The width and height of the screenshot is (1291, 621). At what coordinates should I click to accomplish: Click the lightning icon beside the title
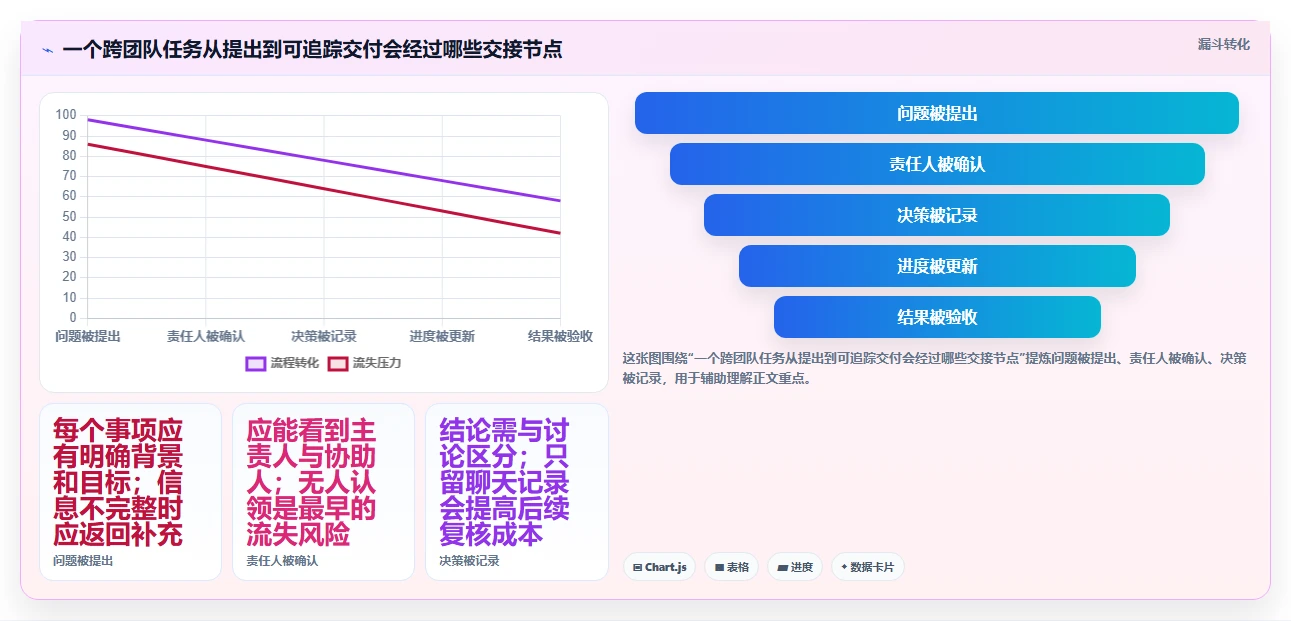[47, 50]
